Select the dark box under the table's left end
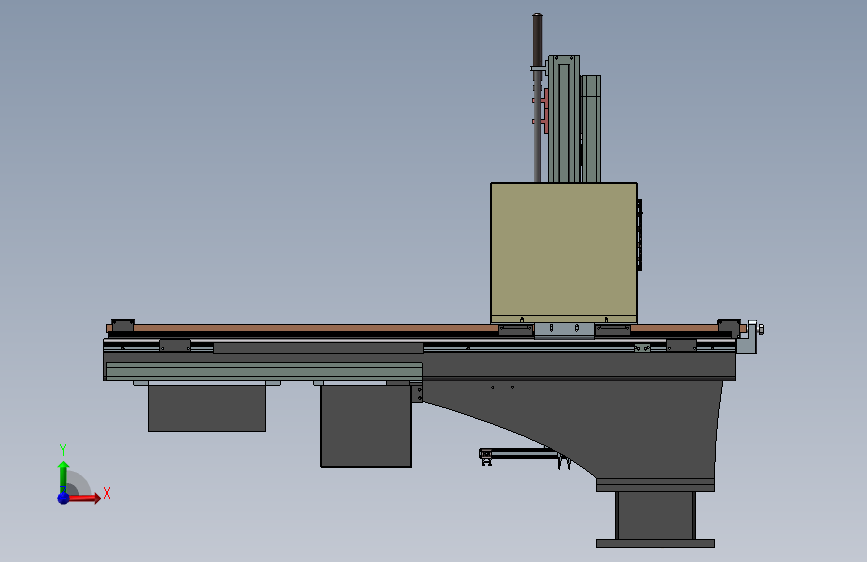867x562 pixels. coord(207,408)
